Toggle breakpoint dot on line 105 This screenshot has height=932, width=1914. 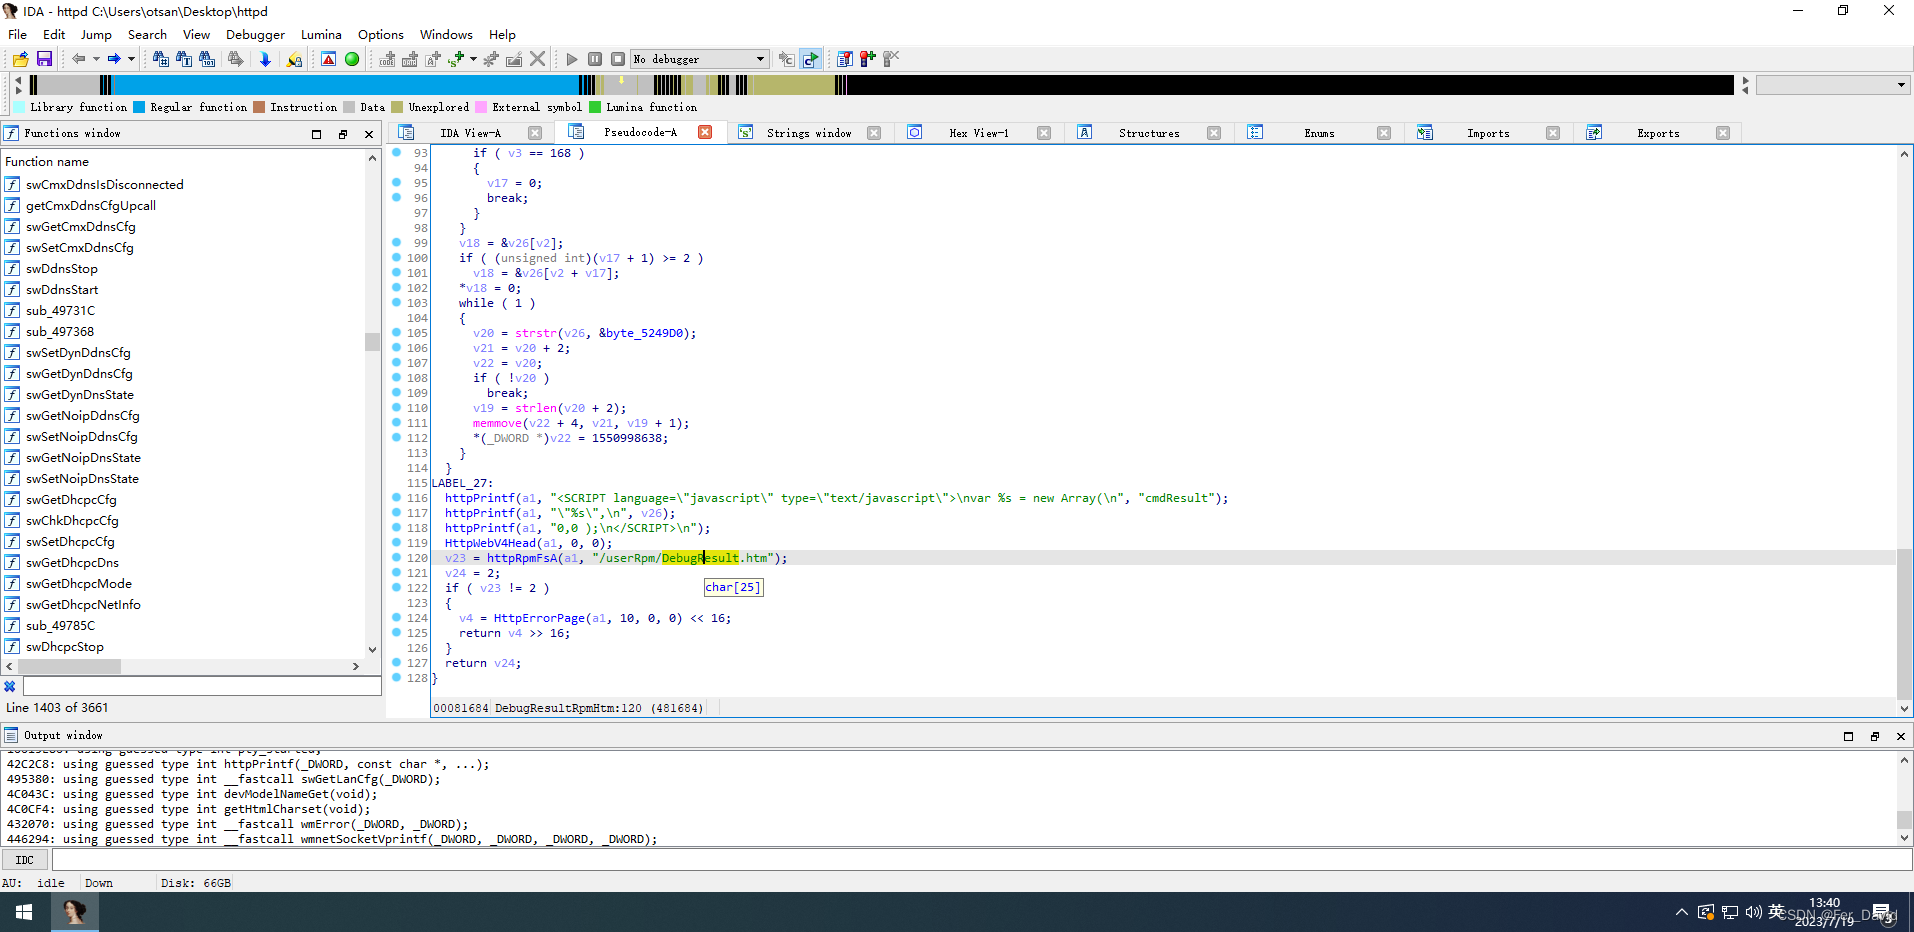coord(396,332)
